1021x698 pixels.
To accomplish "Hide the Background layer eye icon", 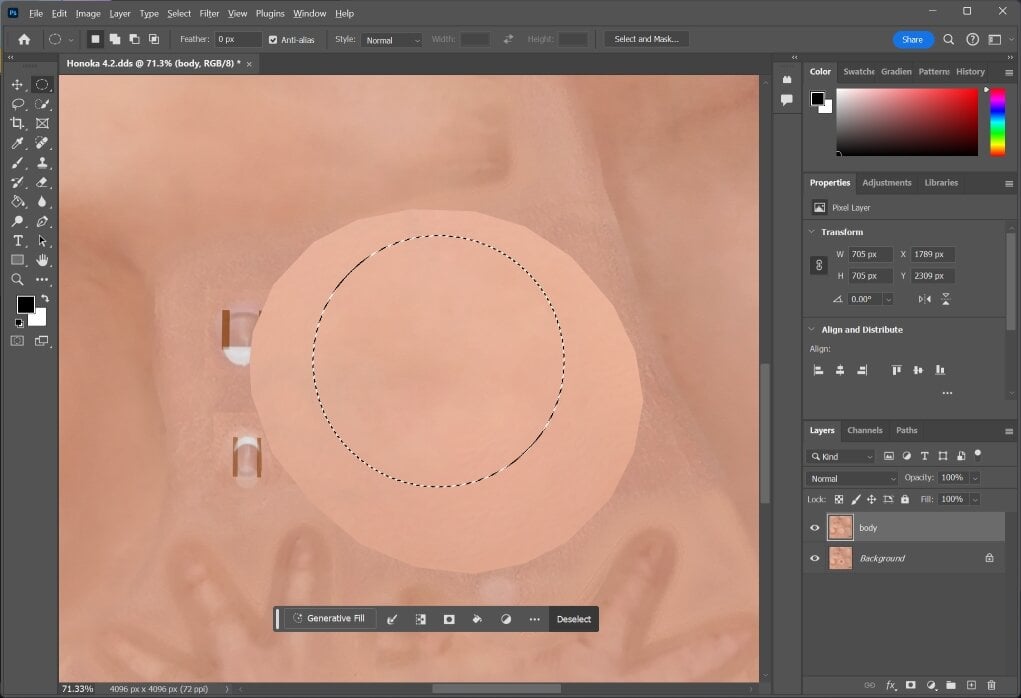I will 815,558.
